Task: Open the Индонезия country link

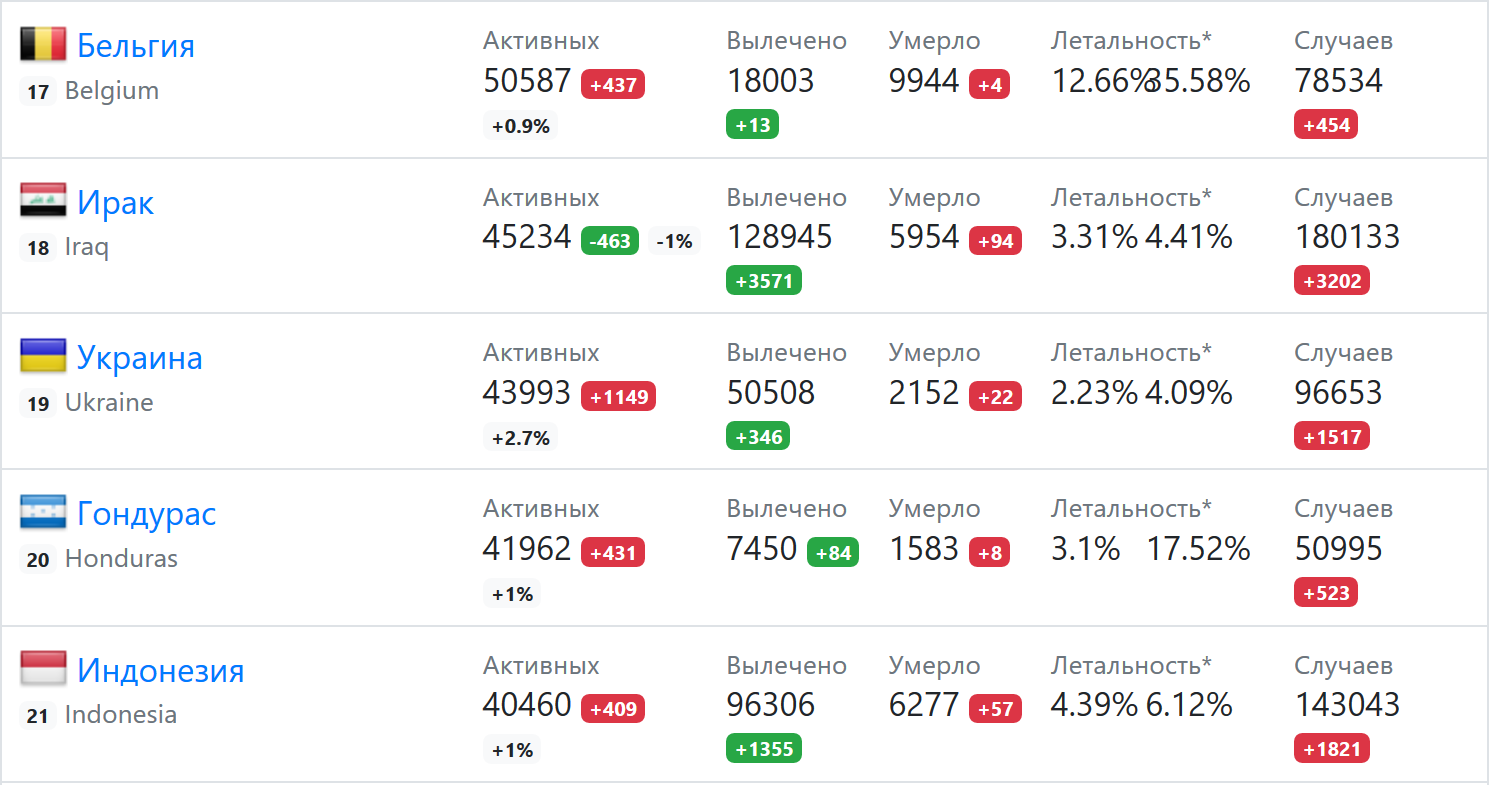Action: (x=161, y=670)
